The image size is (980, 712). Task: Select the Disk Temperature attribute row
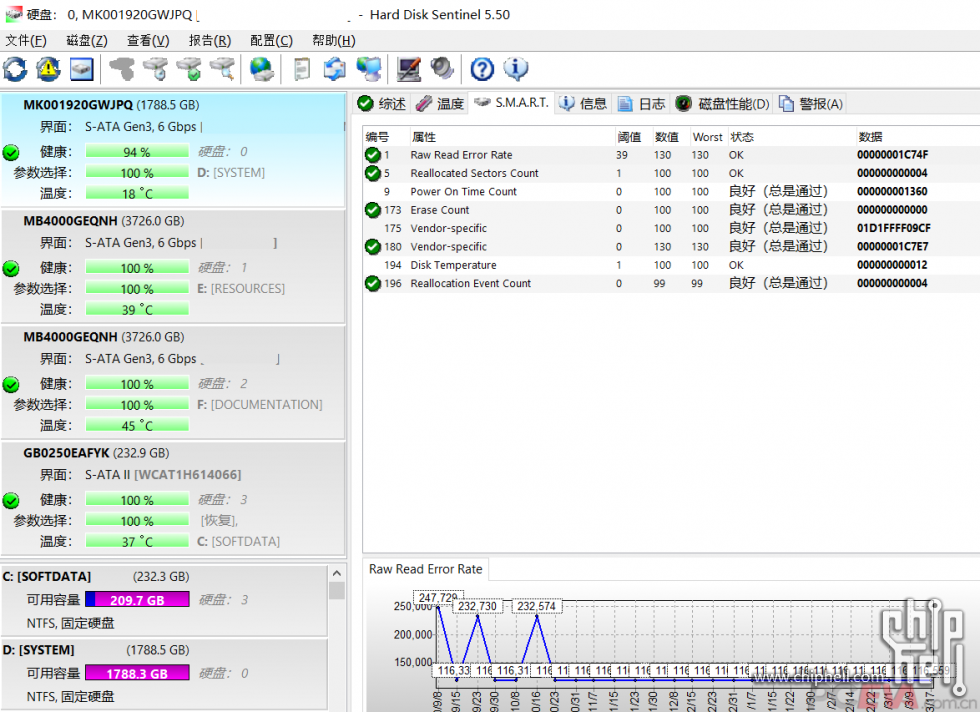coord(671,265)
